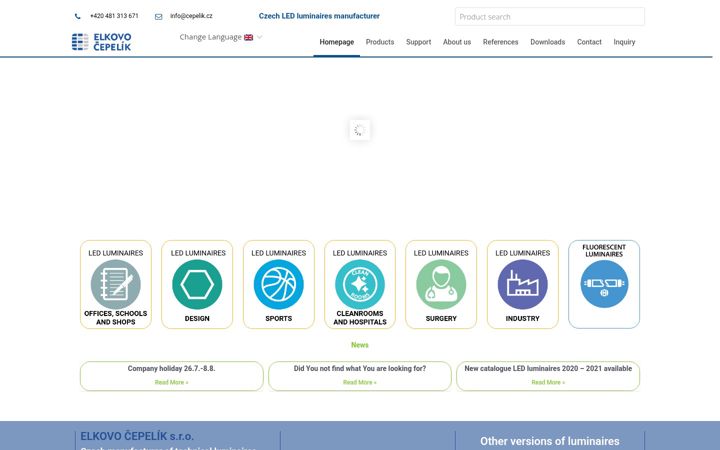Image resolution: width=720 pixels, height=450 pixels.
Task: Click the INDUSTRY card label
Action: click(523, 319)
